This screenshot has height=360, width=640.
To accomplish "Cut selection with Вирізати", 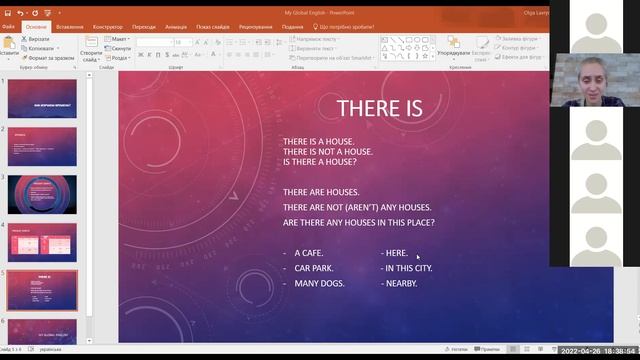I will tap(36, 39).
